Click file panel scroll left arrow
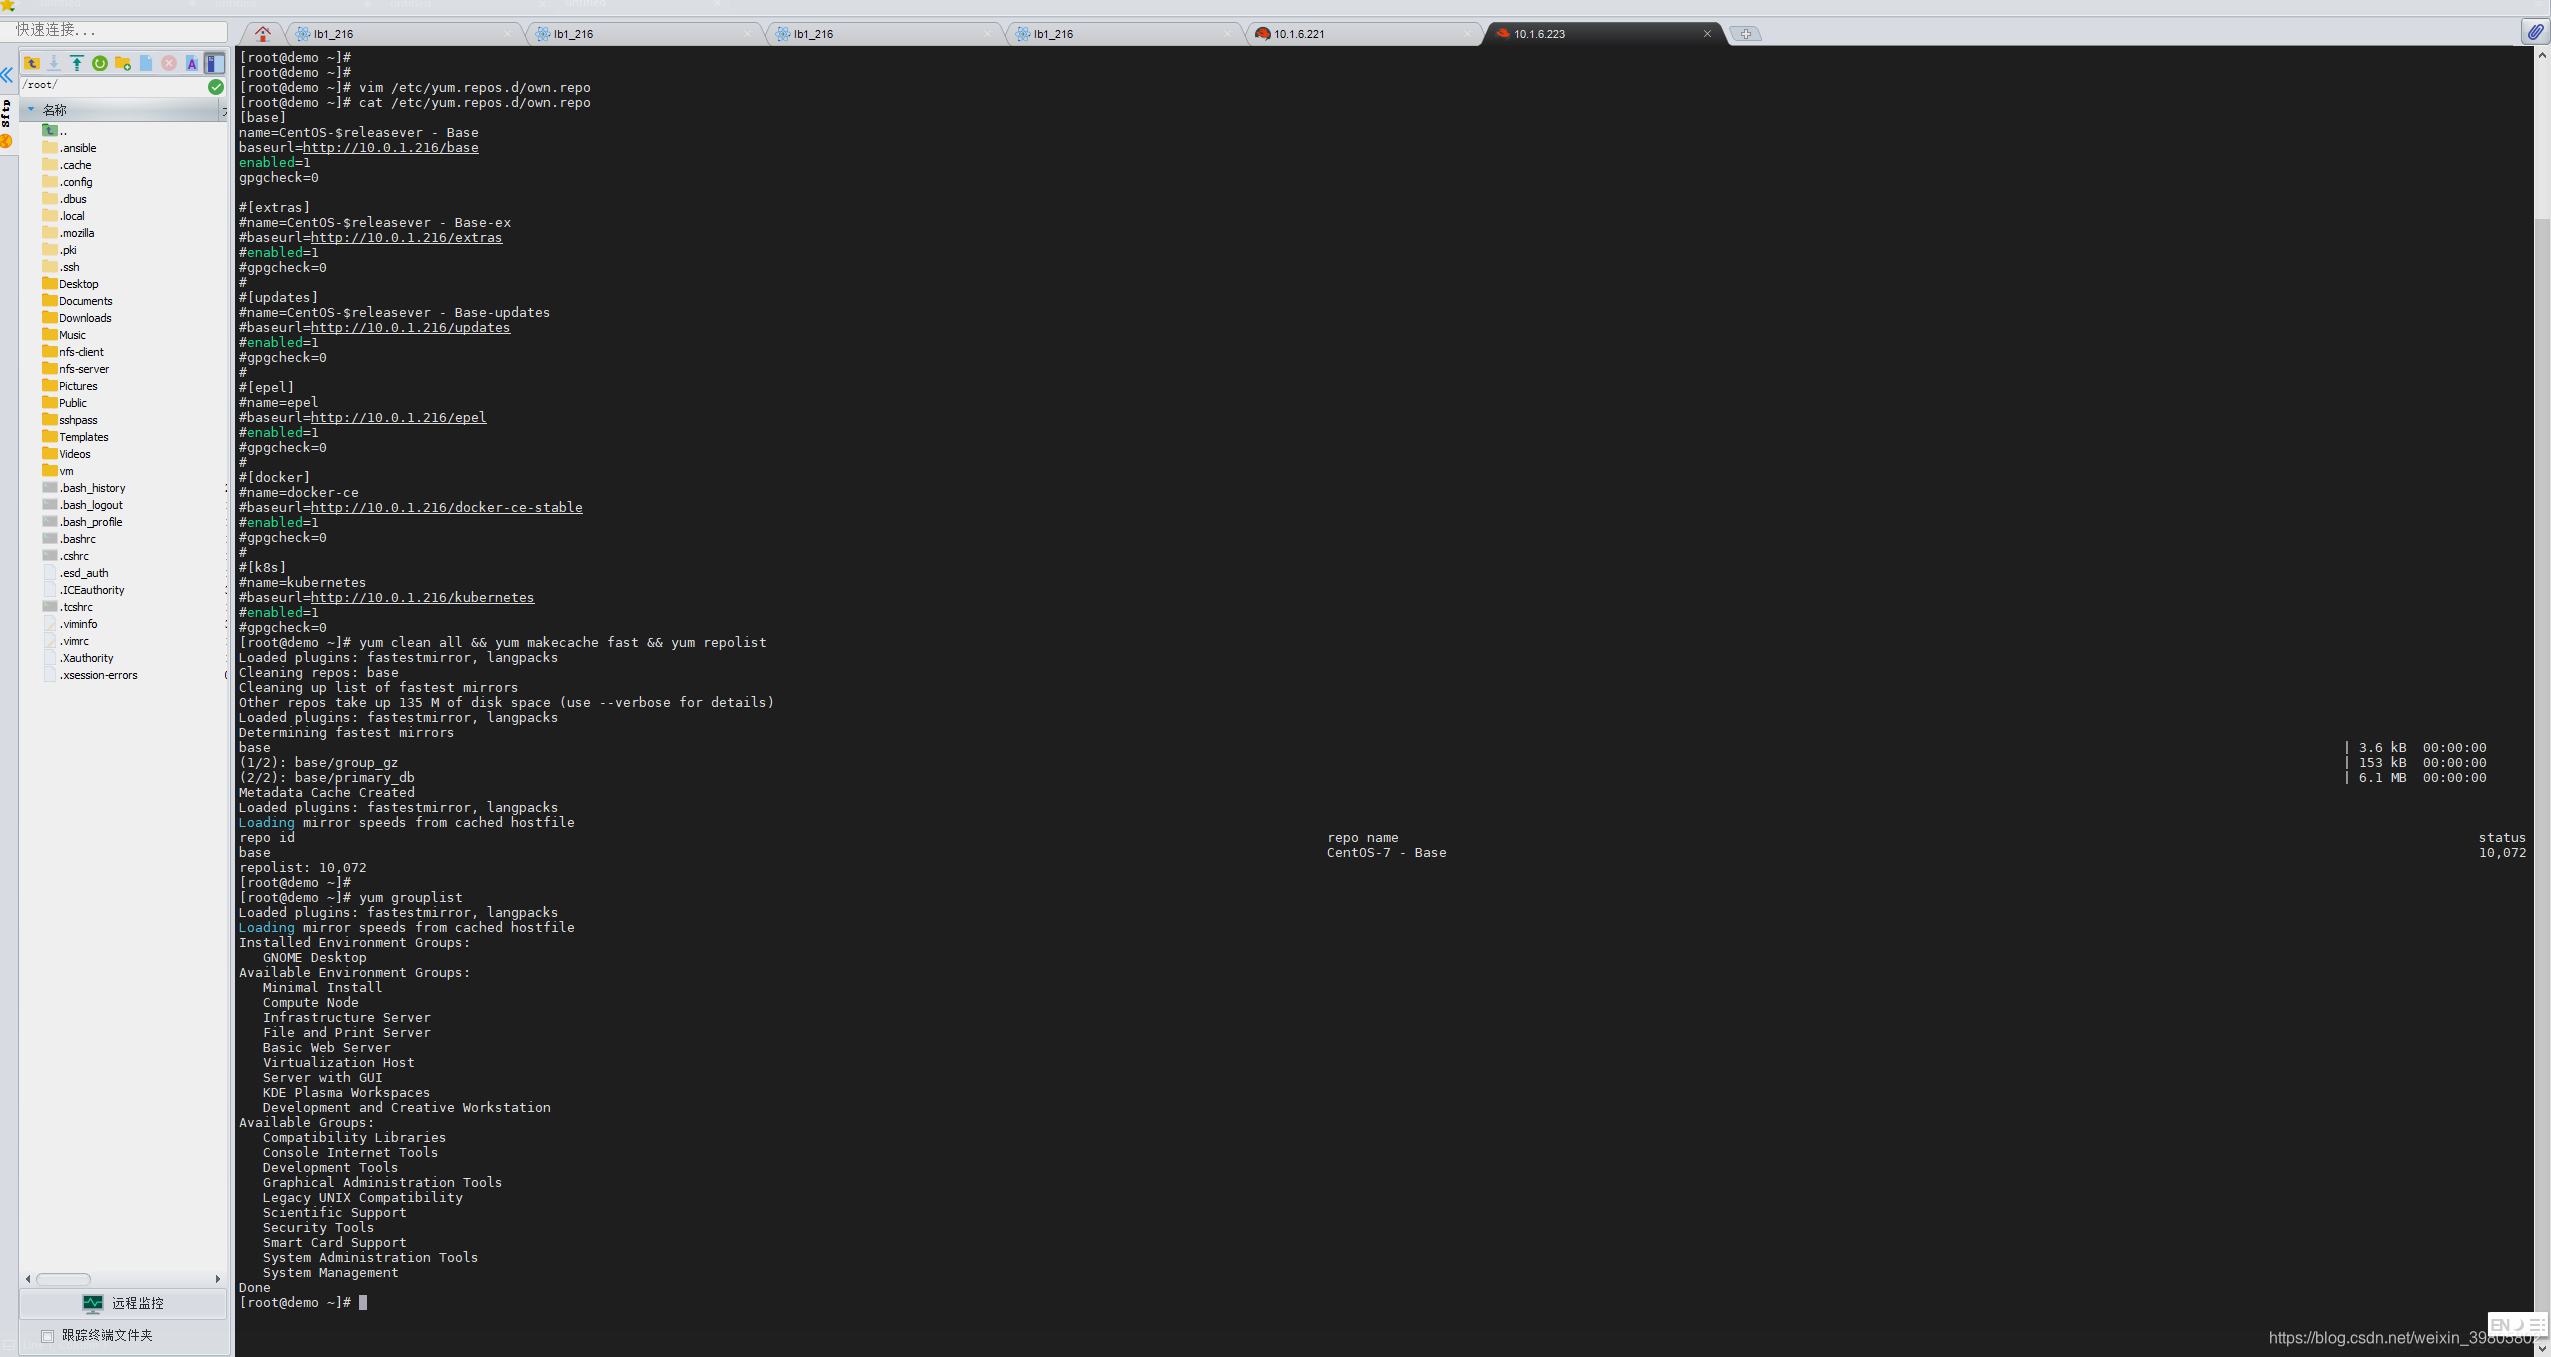 coord(28,1279)
